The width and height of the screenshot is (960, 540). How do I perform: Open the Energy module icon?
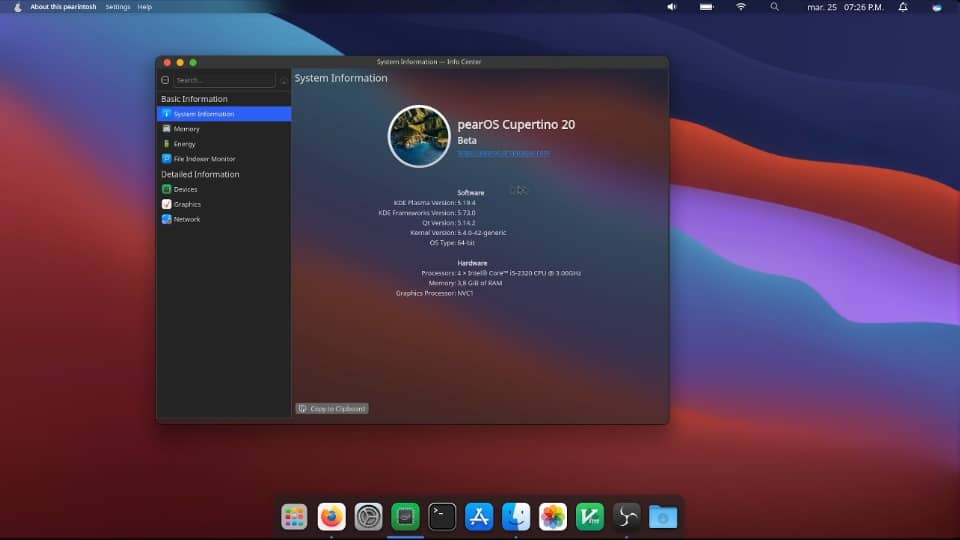[x=166, y=144]
